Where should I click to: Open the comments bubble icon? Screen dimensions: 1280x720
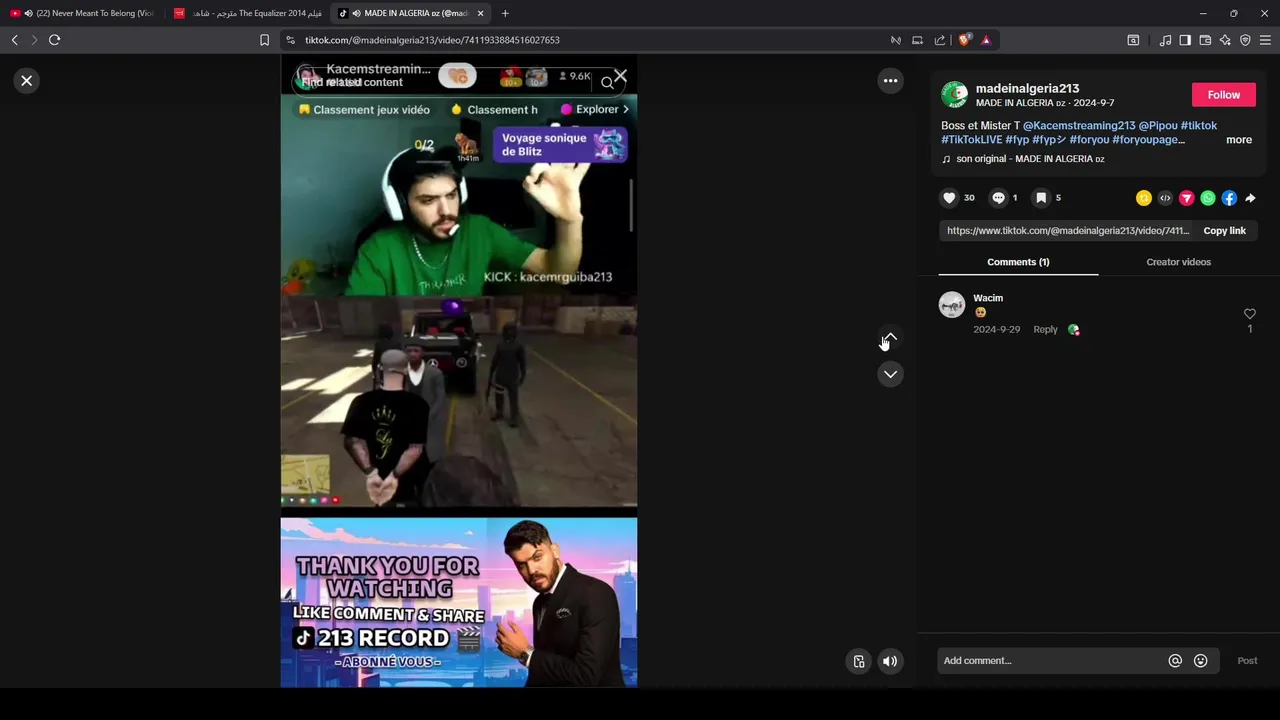click(x=998, y=198)
